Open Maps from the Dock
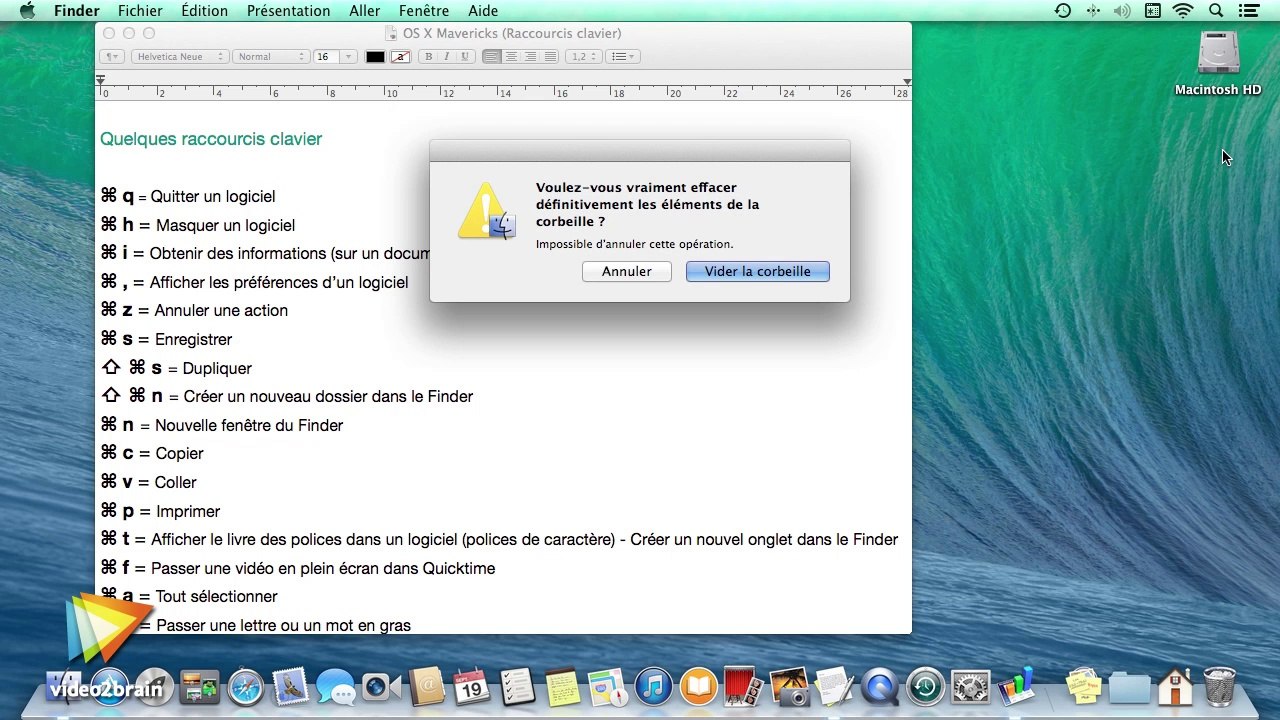Screen dimensions: 1280x720 pos(608,687)
